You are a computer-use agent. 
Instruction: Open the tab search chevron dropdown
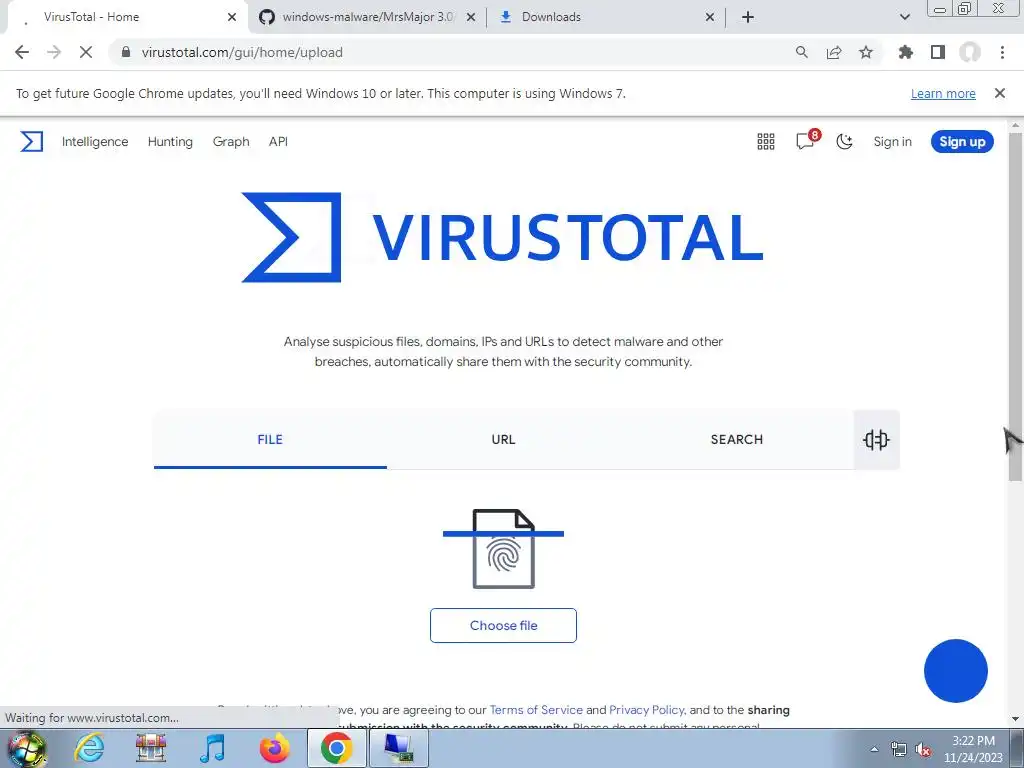click(904, 17)
